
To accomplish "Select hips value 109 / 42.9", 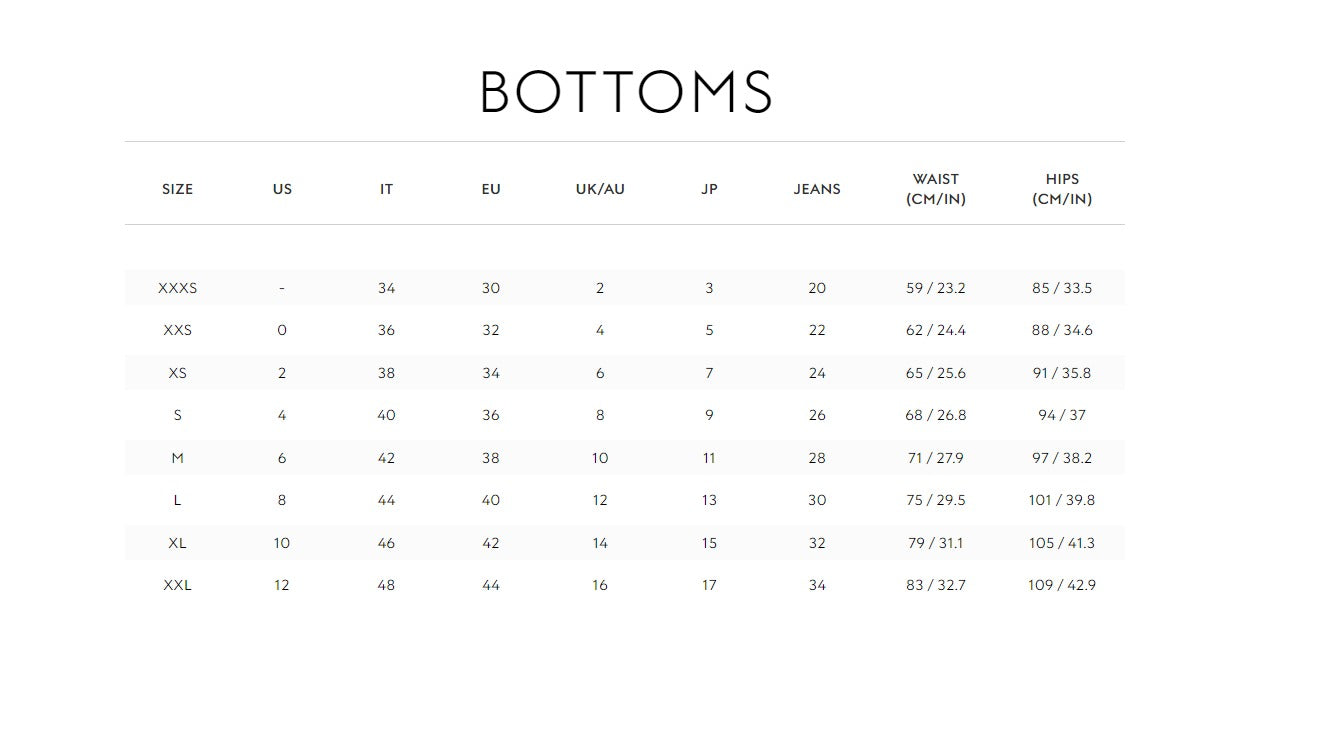I will pyautogui.click(x=1062, y=585).
